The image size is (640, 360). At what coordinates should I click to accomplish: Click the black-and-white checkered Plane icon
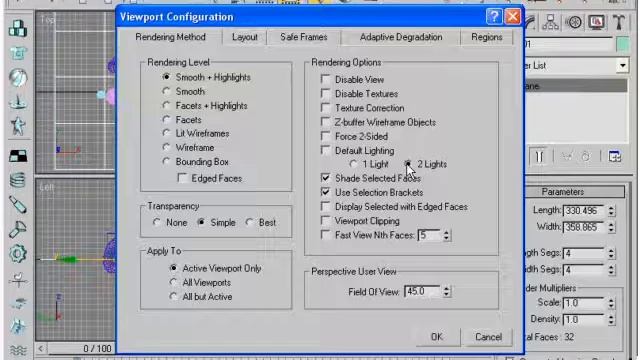point(18,156)
